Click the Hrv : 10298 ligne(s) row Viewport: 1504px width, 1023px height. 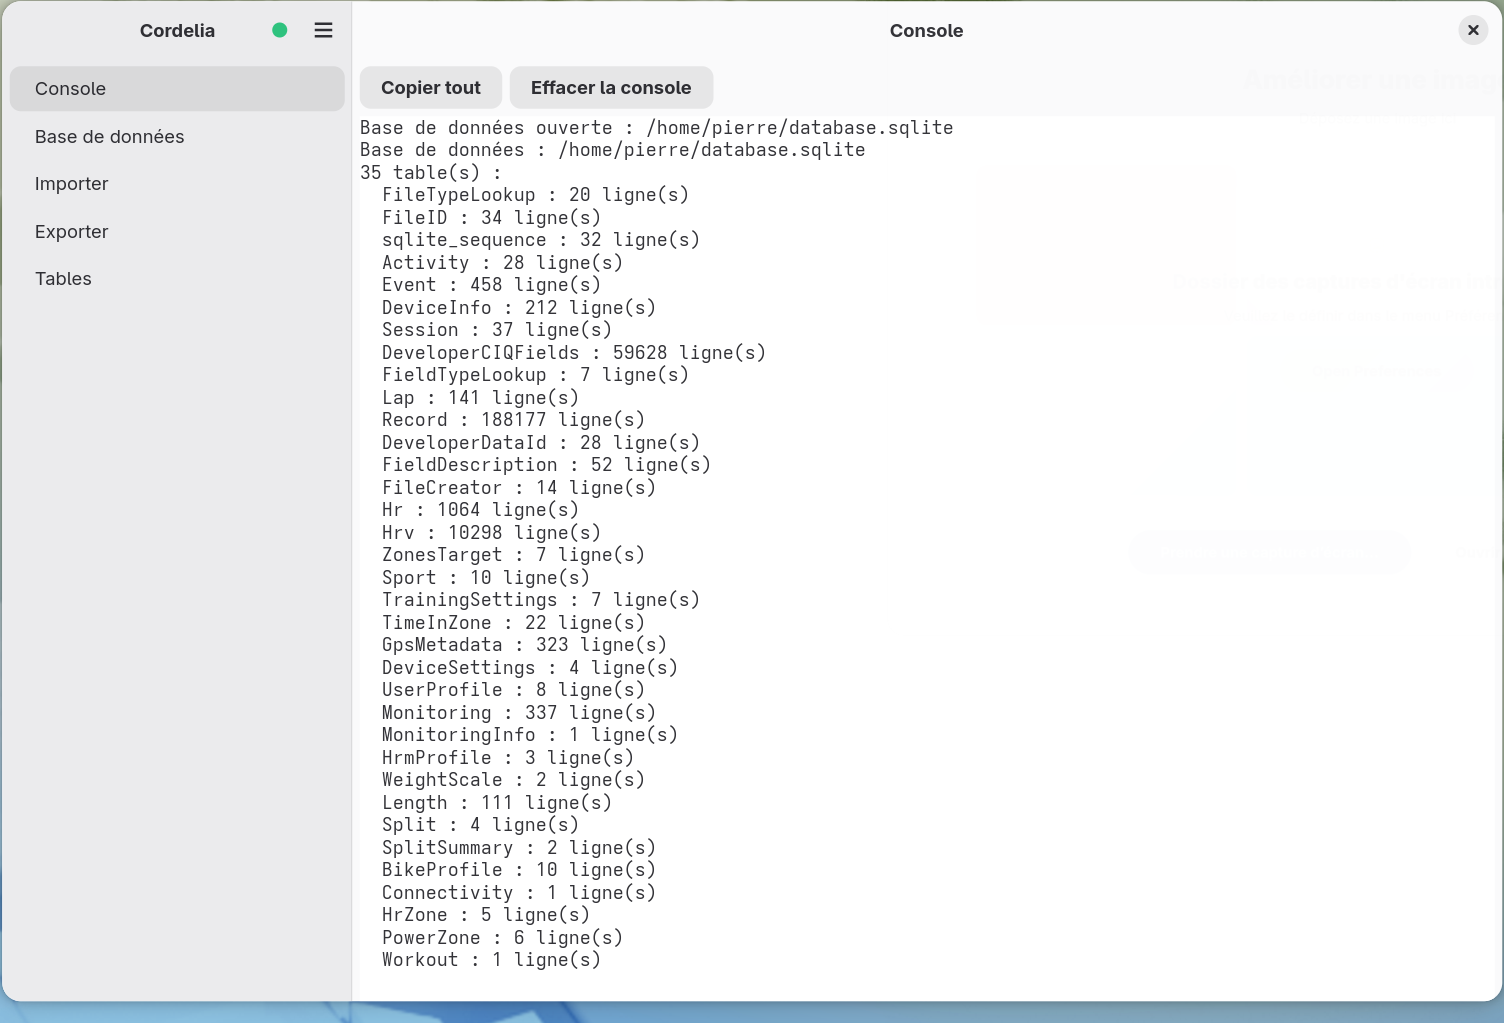(491, 533)
